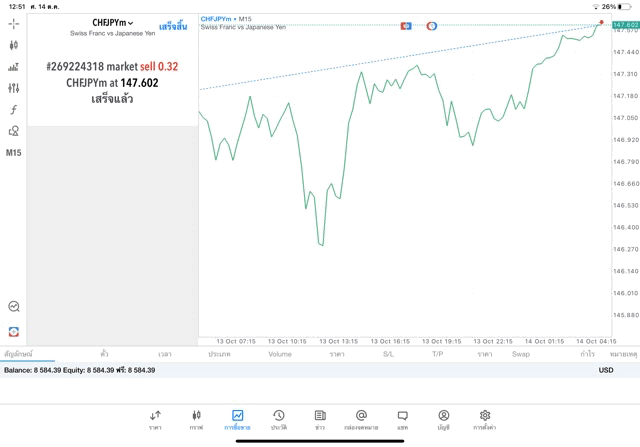The image size is (640, 447).
Task: Open chart settings sliders icon
Action: [x=13, y=88]
